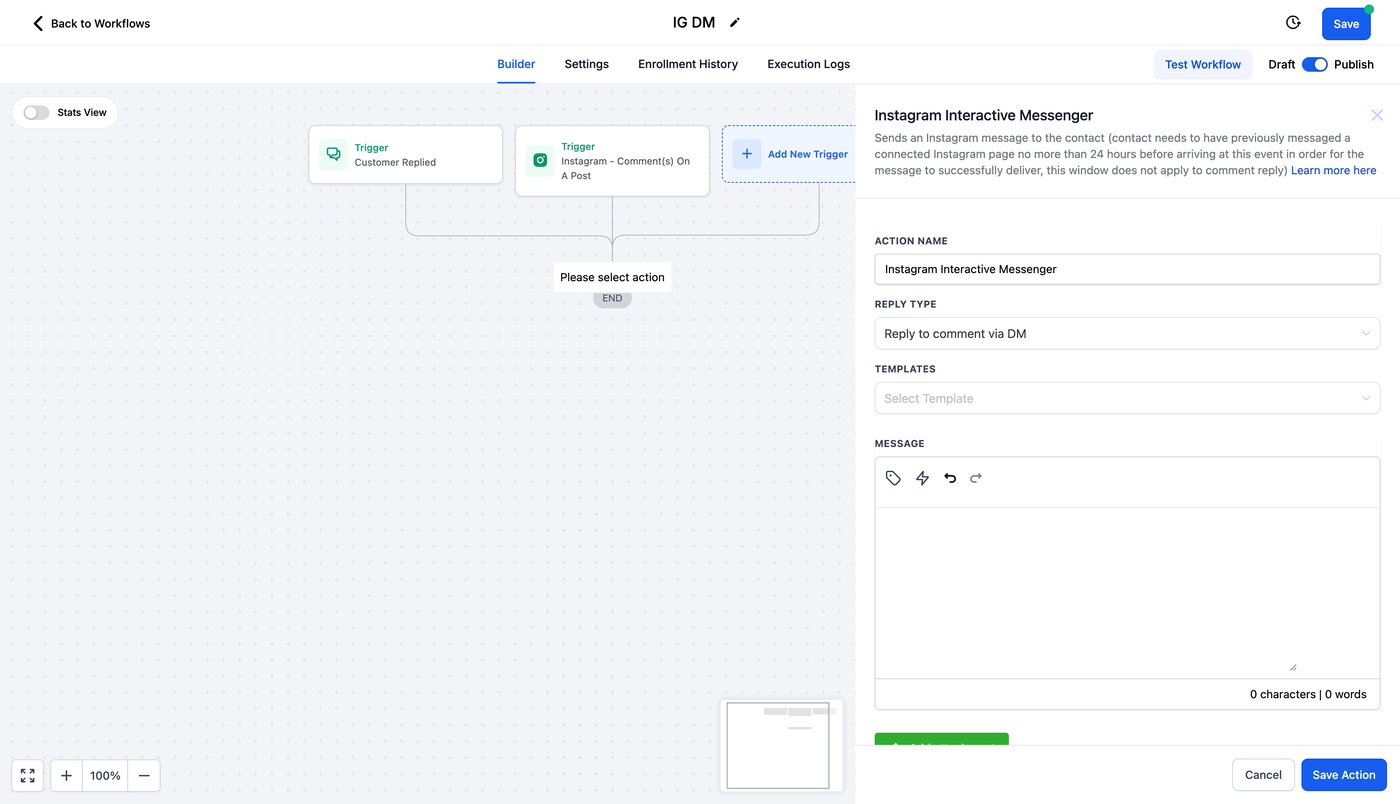The image size is (1400, 804).
Task: Toggle the Draft/Publish switch
Action: pos(1314,64)
